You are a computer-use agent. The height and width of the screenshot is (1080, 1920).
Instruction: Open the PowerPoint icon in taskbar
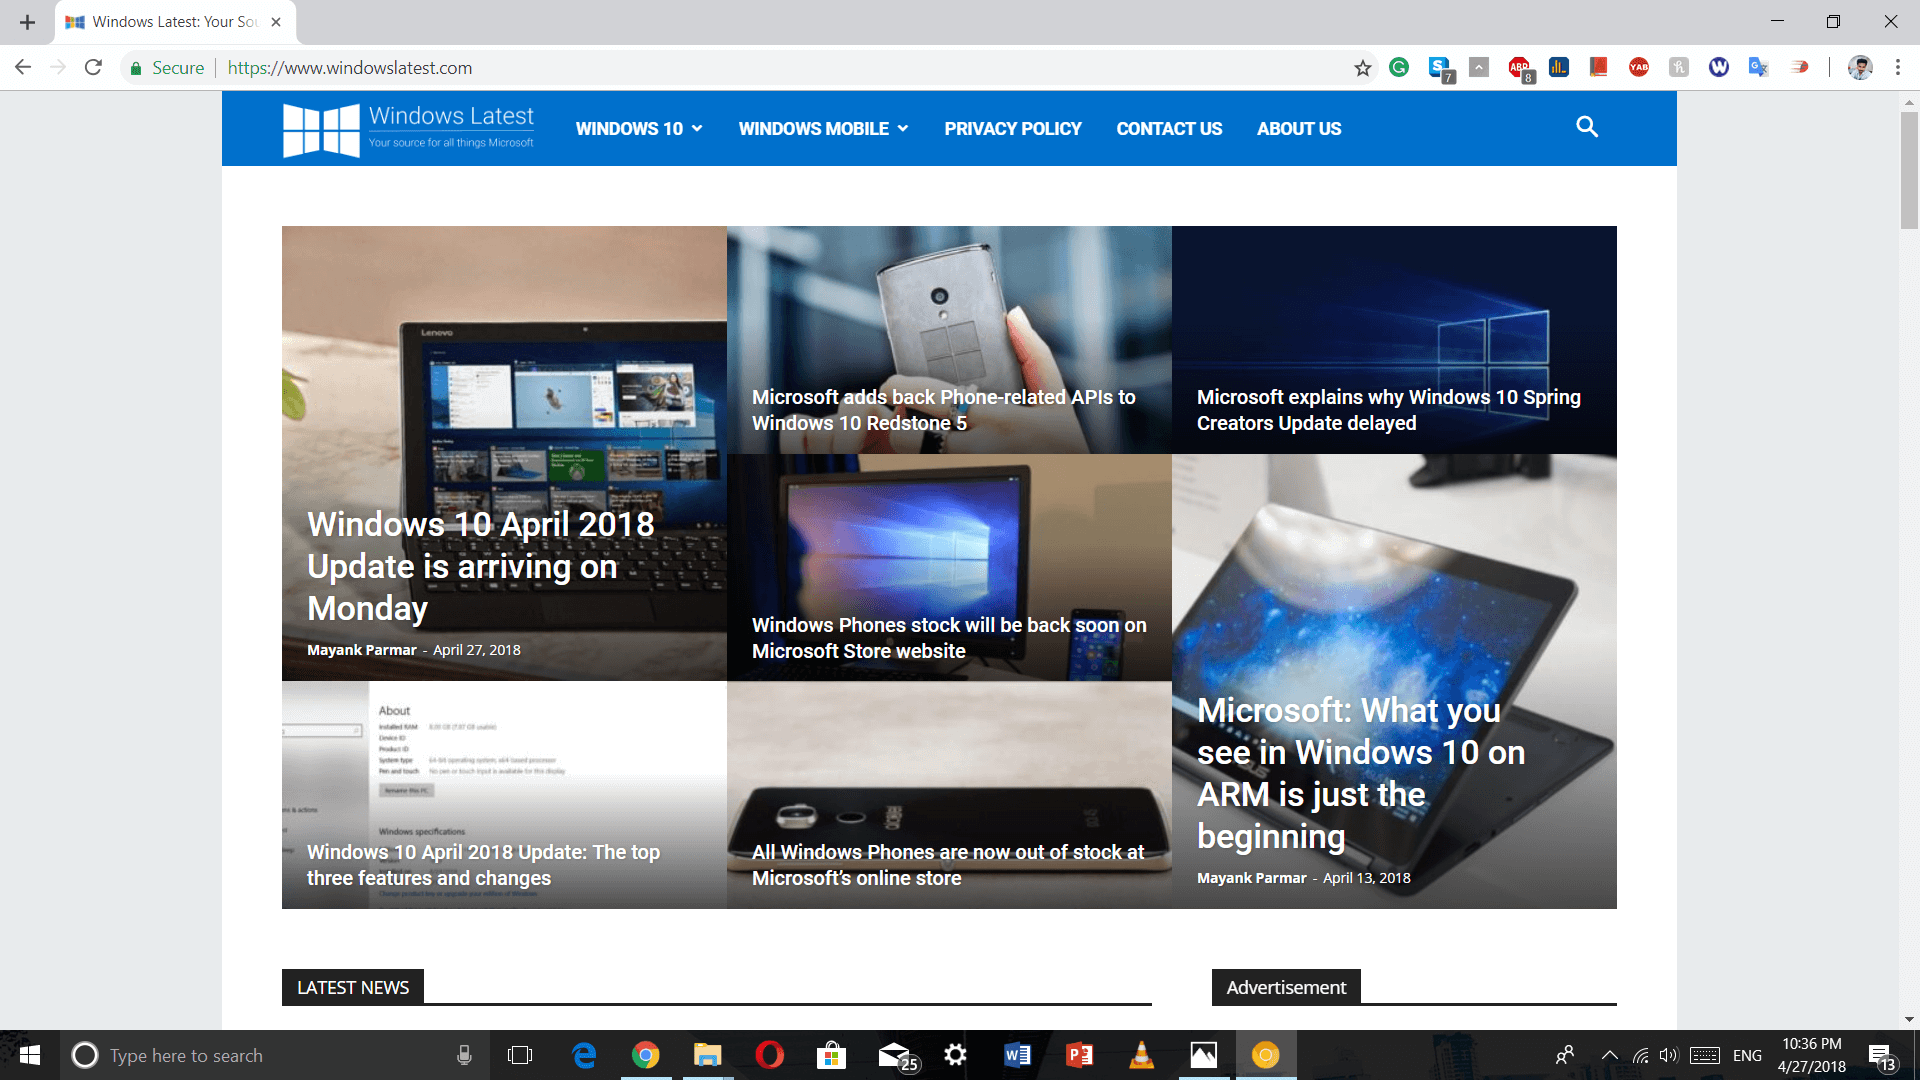pos(1080,1055)
